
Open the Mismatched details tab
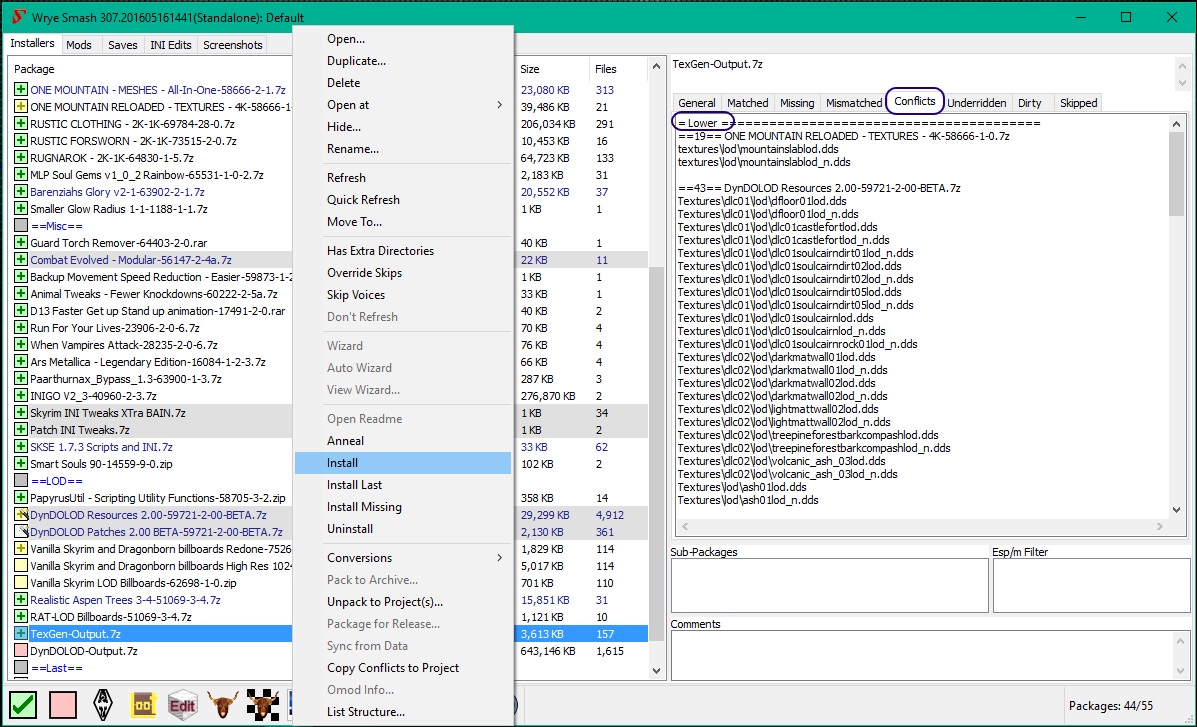(x=853, y=102)
